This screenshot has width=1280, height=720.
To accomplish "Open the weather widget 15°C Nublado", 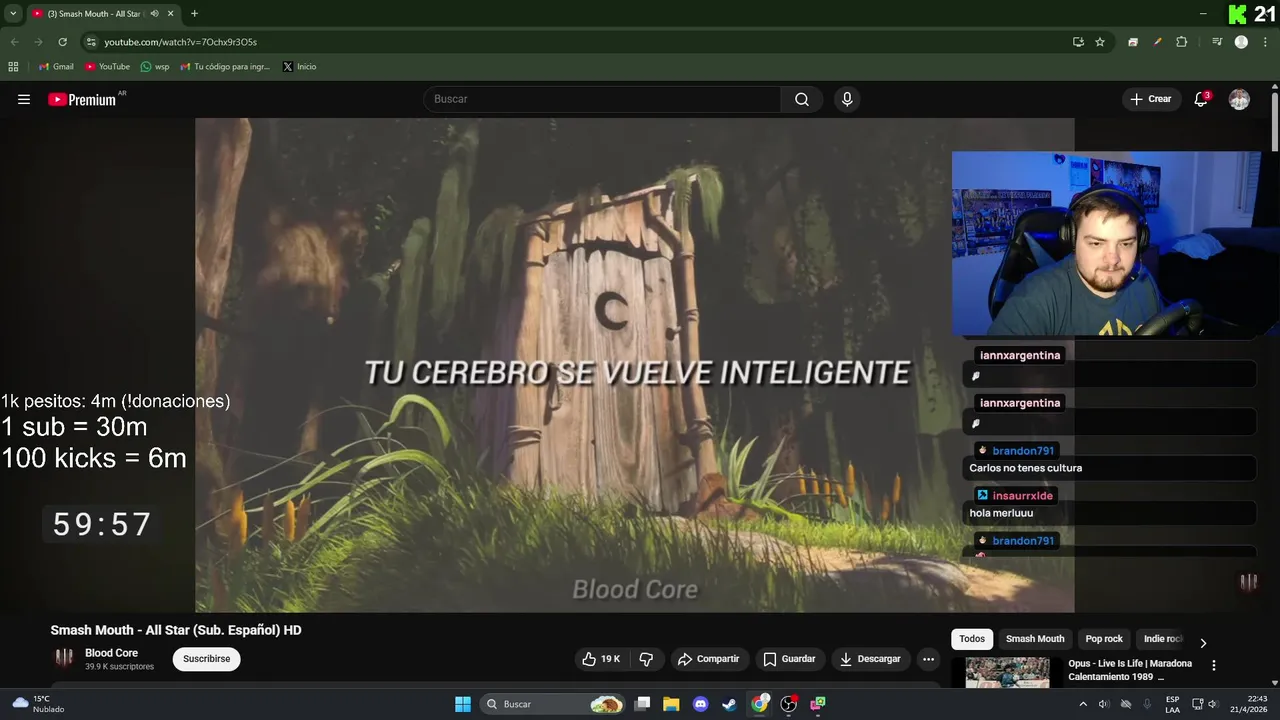I will [x=36, y=704].
